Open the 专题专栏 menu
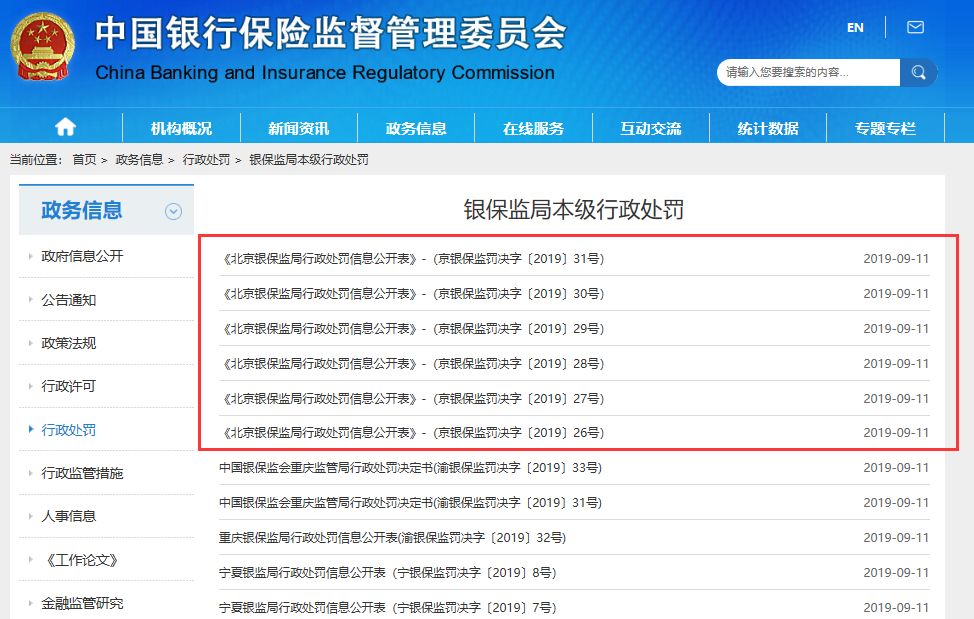Image resolution: width=974 pixels, height=619 pixels. (885, 129)
